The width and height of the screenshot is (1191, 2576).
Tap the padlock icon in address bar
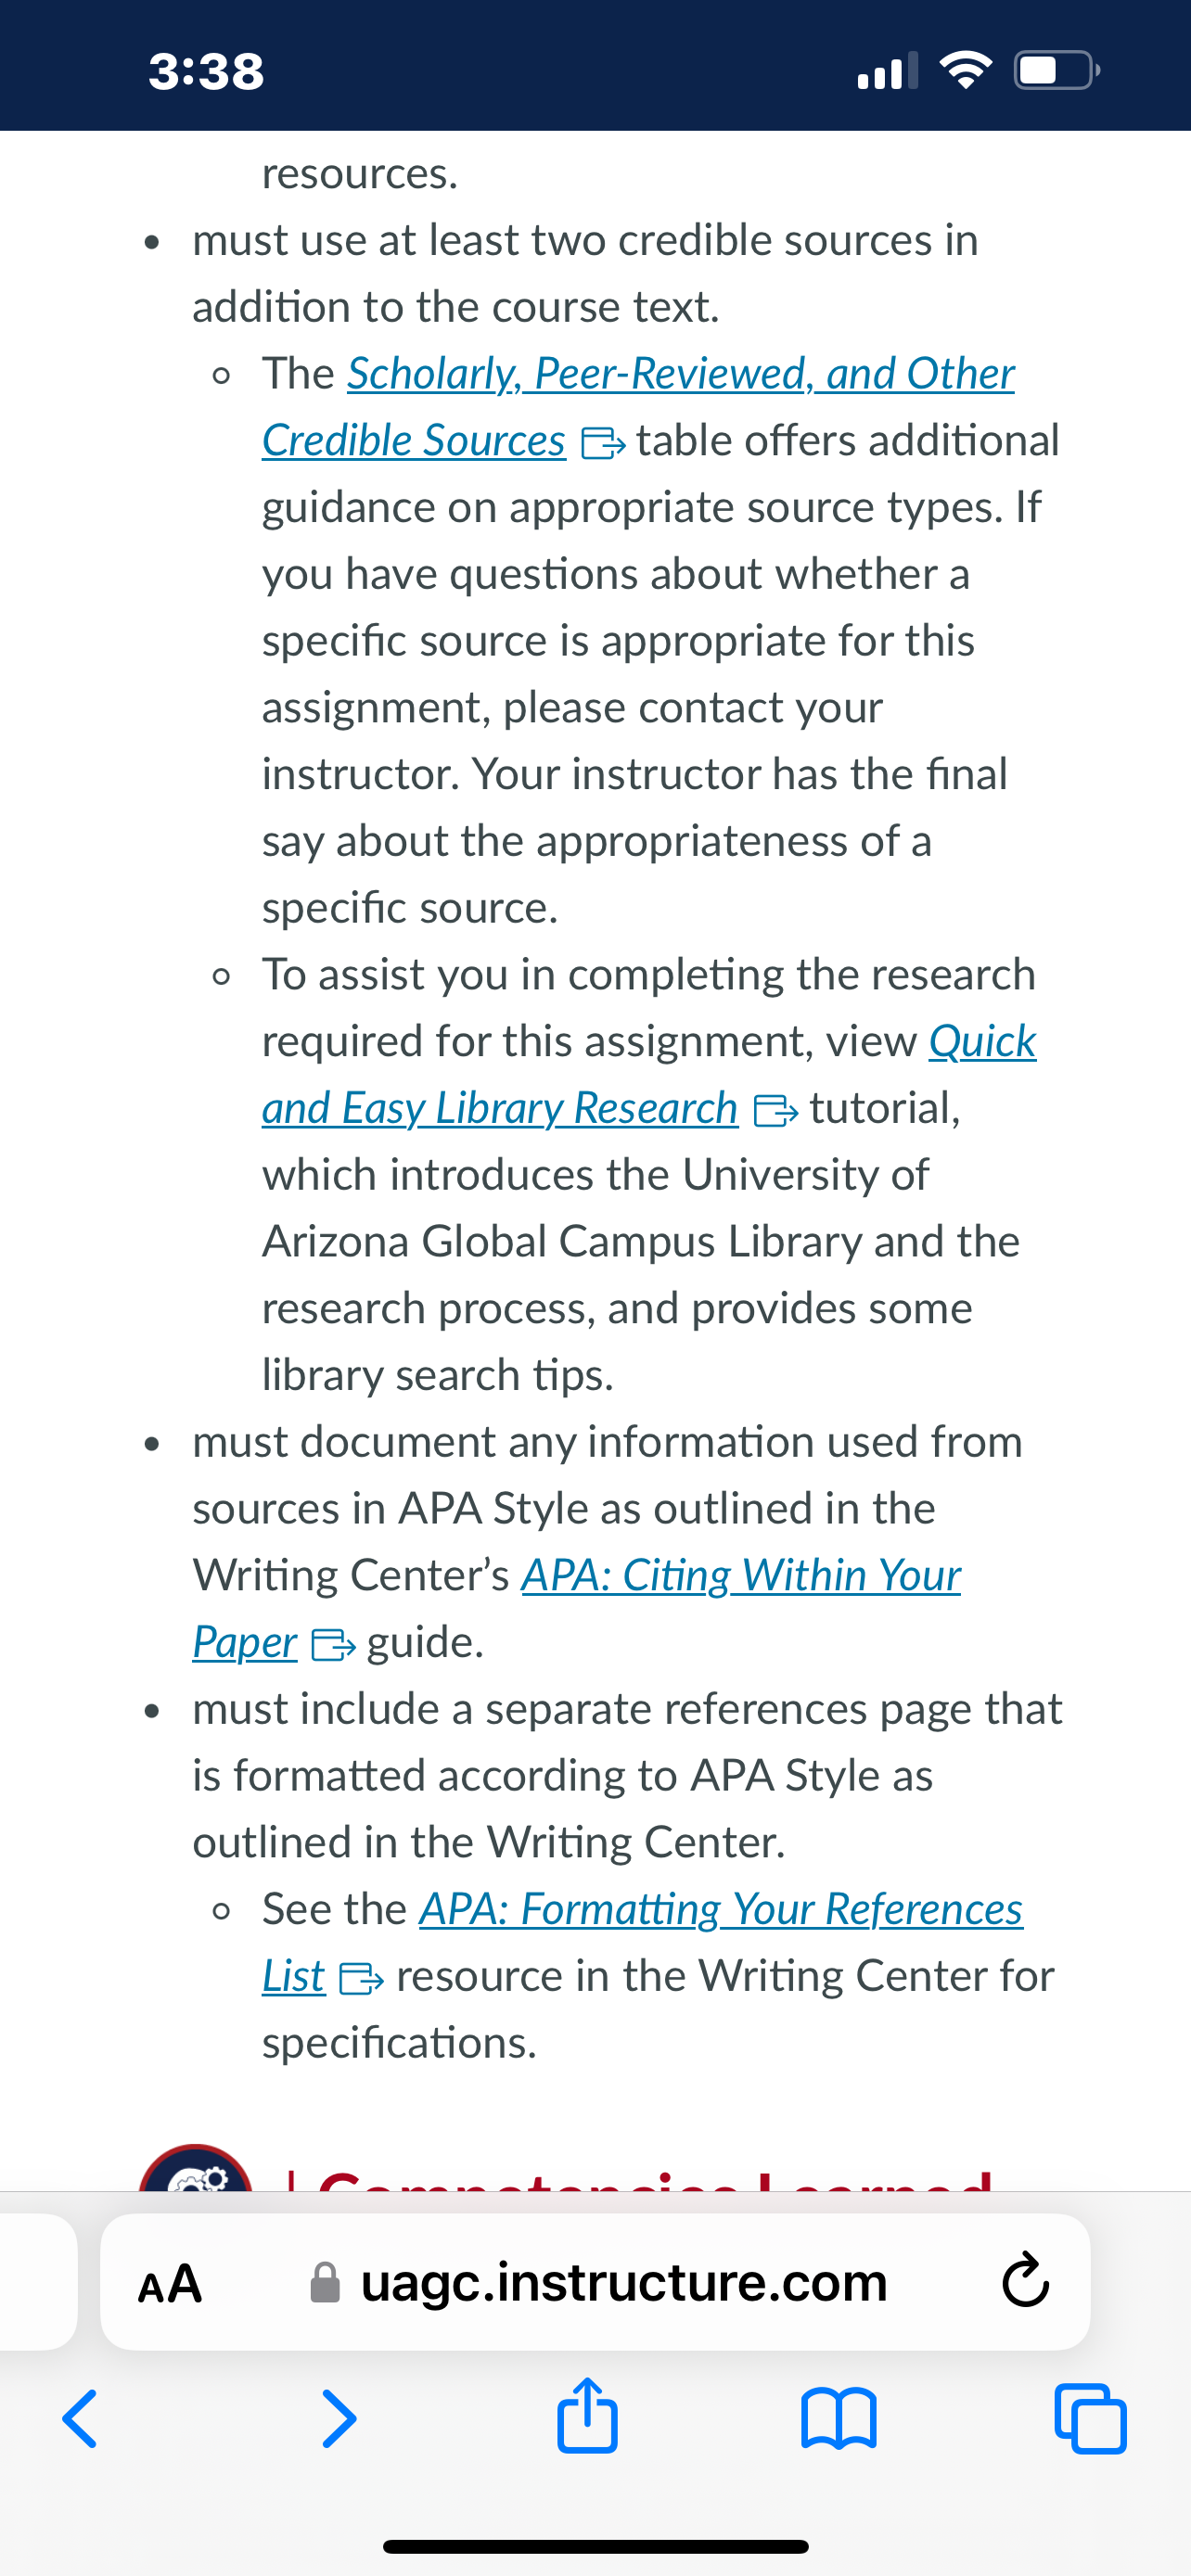pyautogui.click(x=325, y=2282)
